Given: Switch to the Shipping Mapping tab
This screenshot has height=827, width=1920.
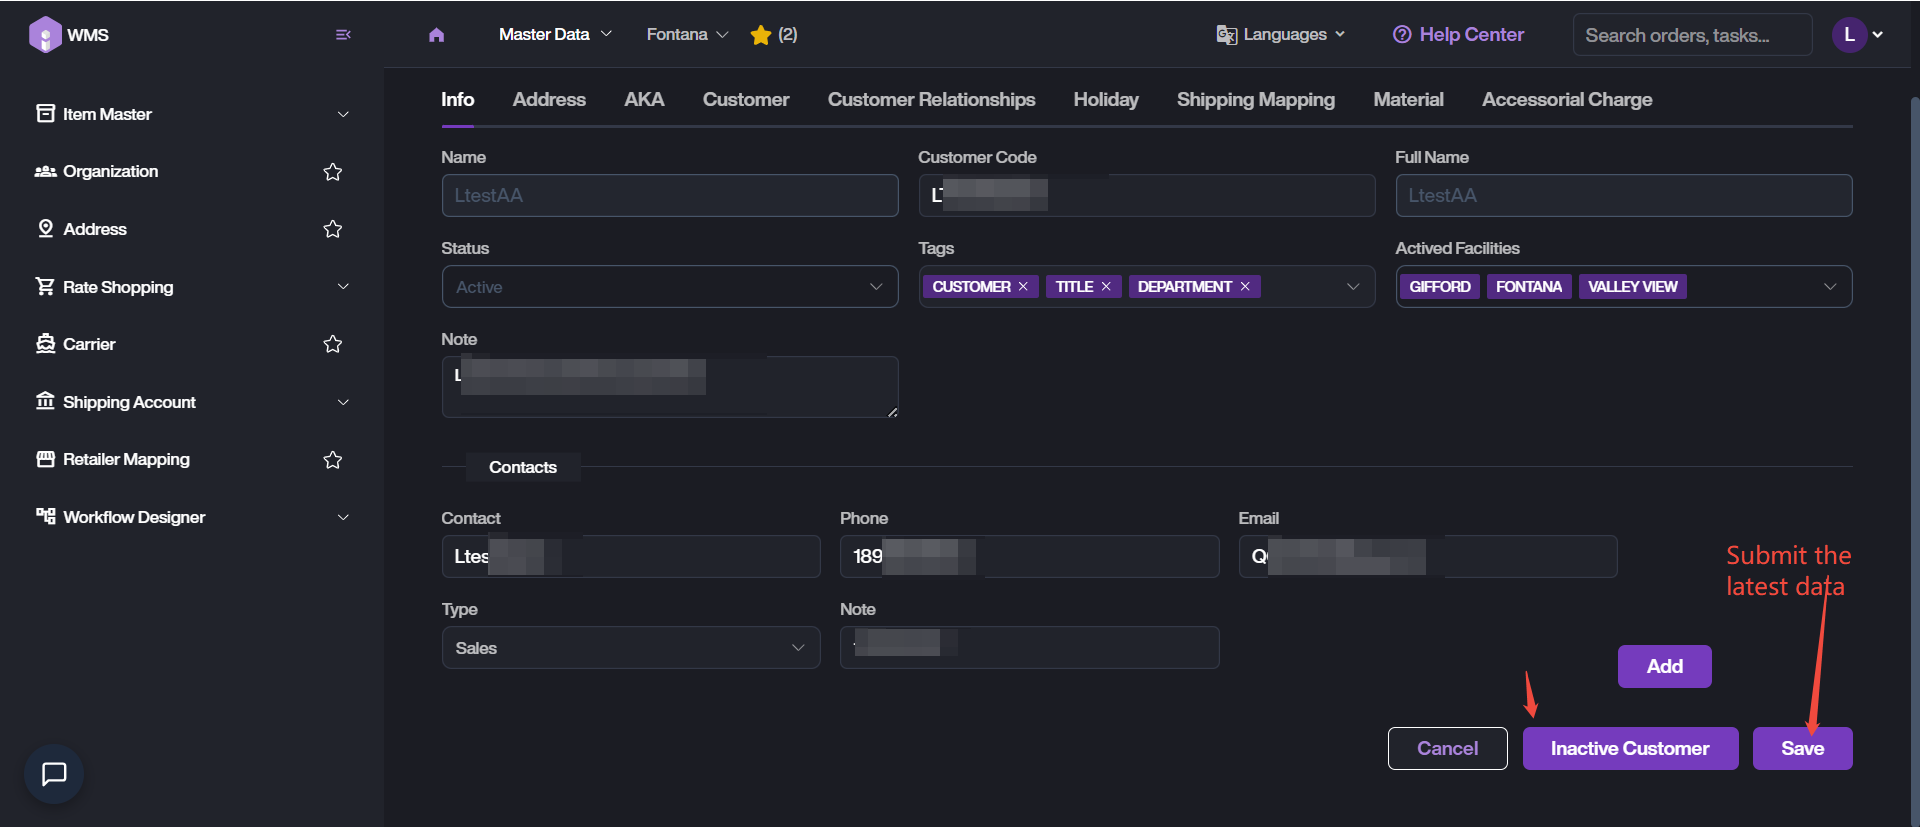Looking at the screenshot, I should (1255, 100).
